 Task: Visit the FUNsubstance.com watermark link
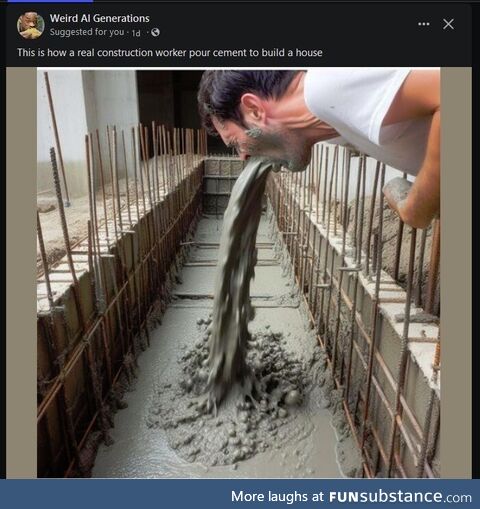[x=400, y=497]
